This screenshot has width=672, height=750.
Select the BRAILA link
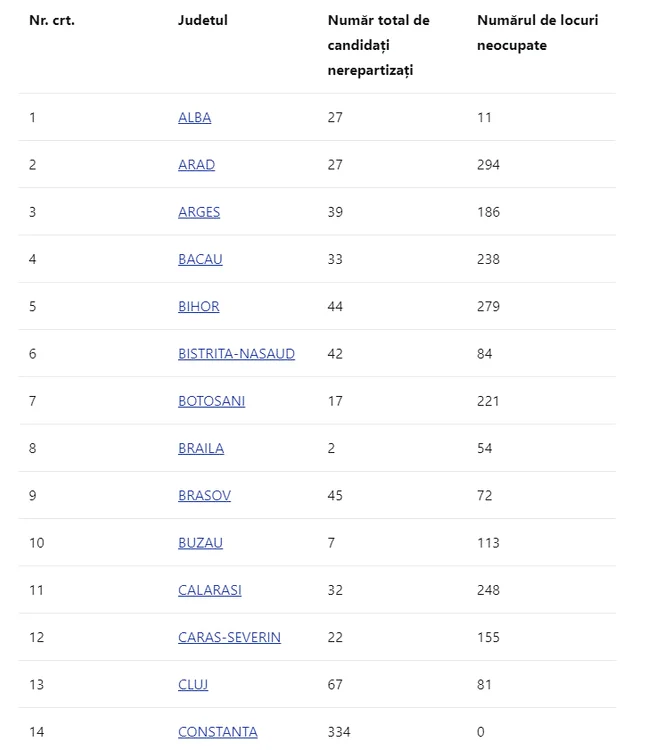pos(201,448)
